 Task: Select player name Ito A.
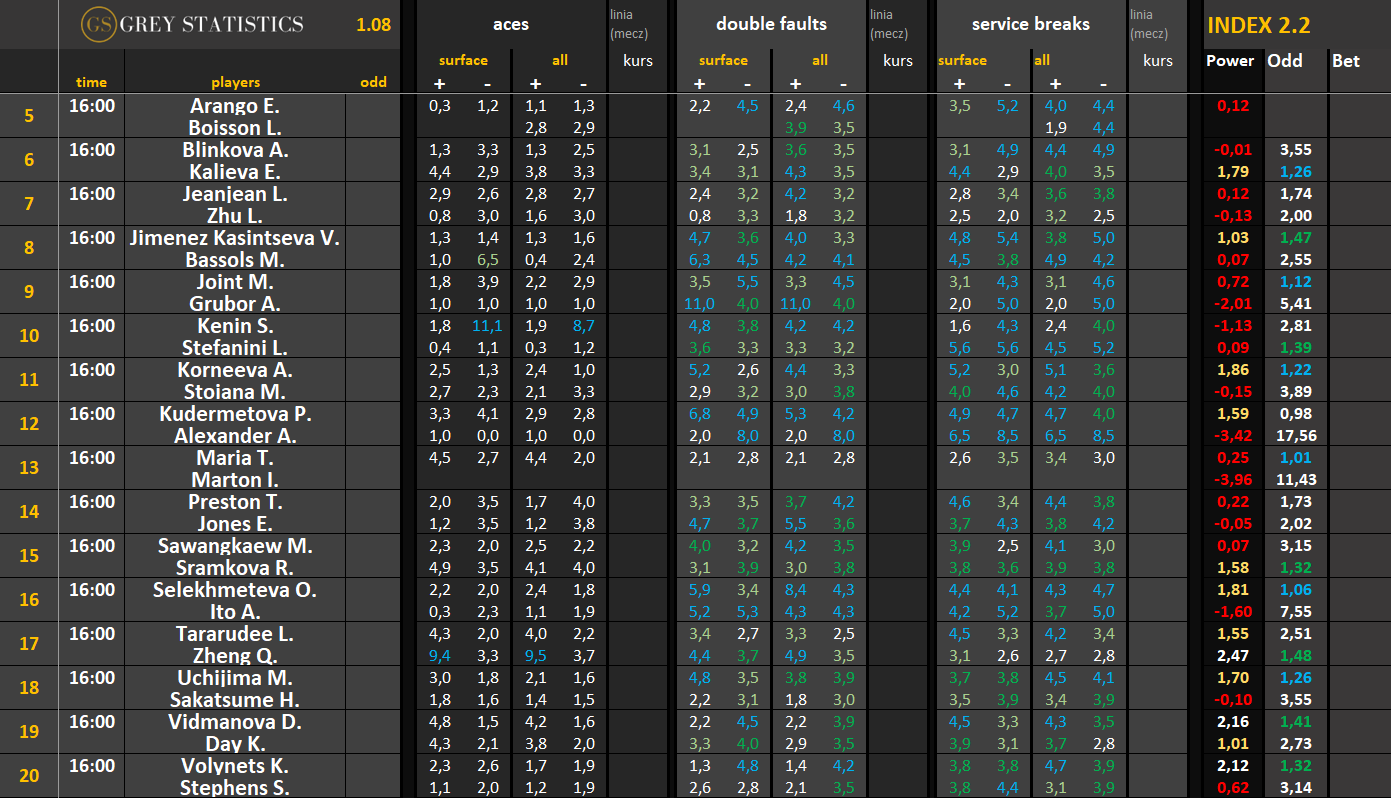(235, 612)
